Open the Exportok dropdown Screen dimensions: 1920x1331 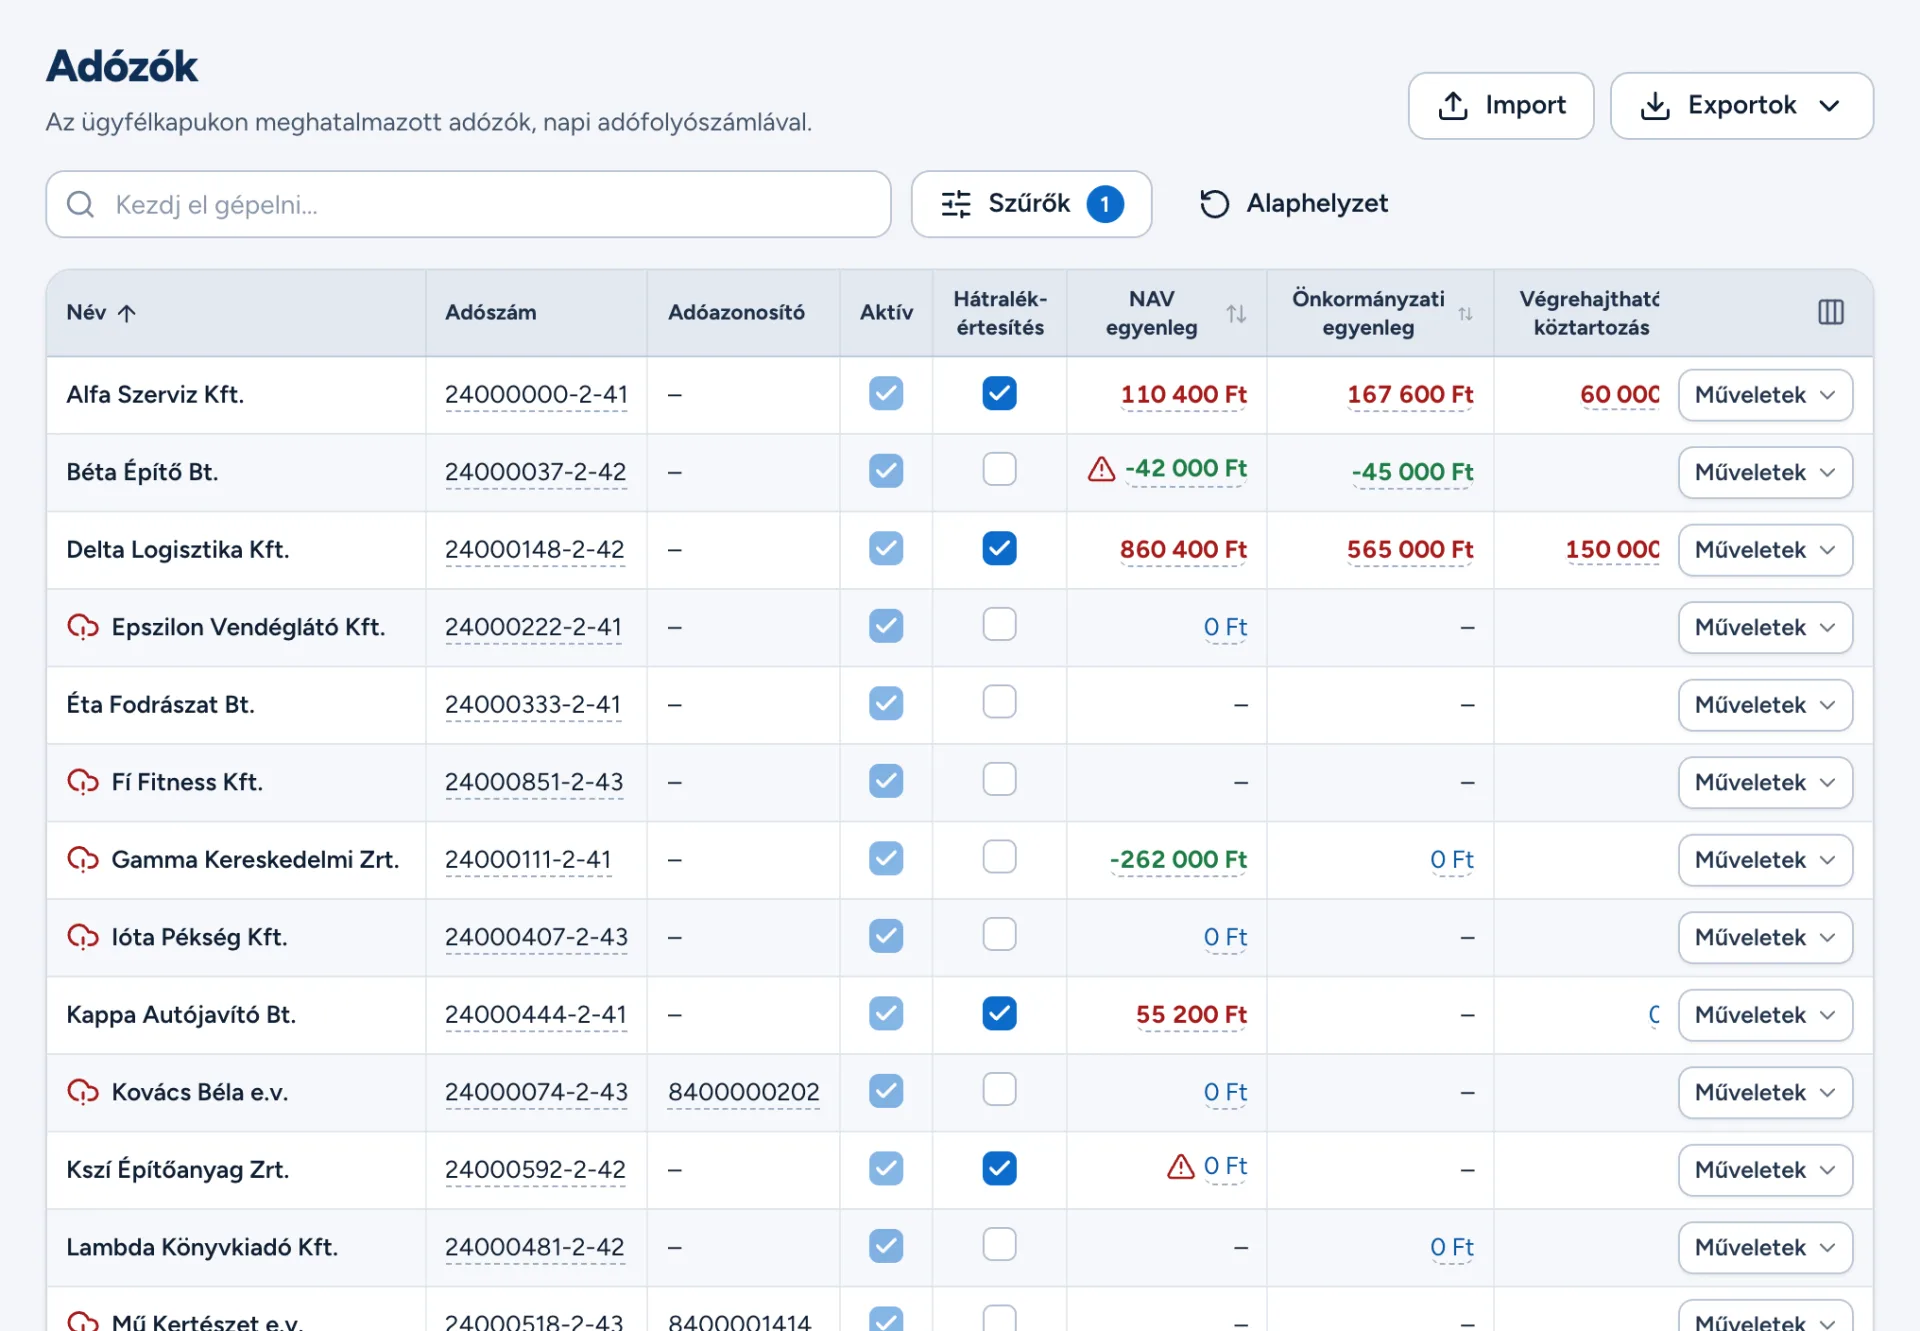point(1741,105)
